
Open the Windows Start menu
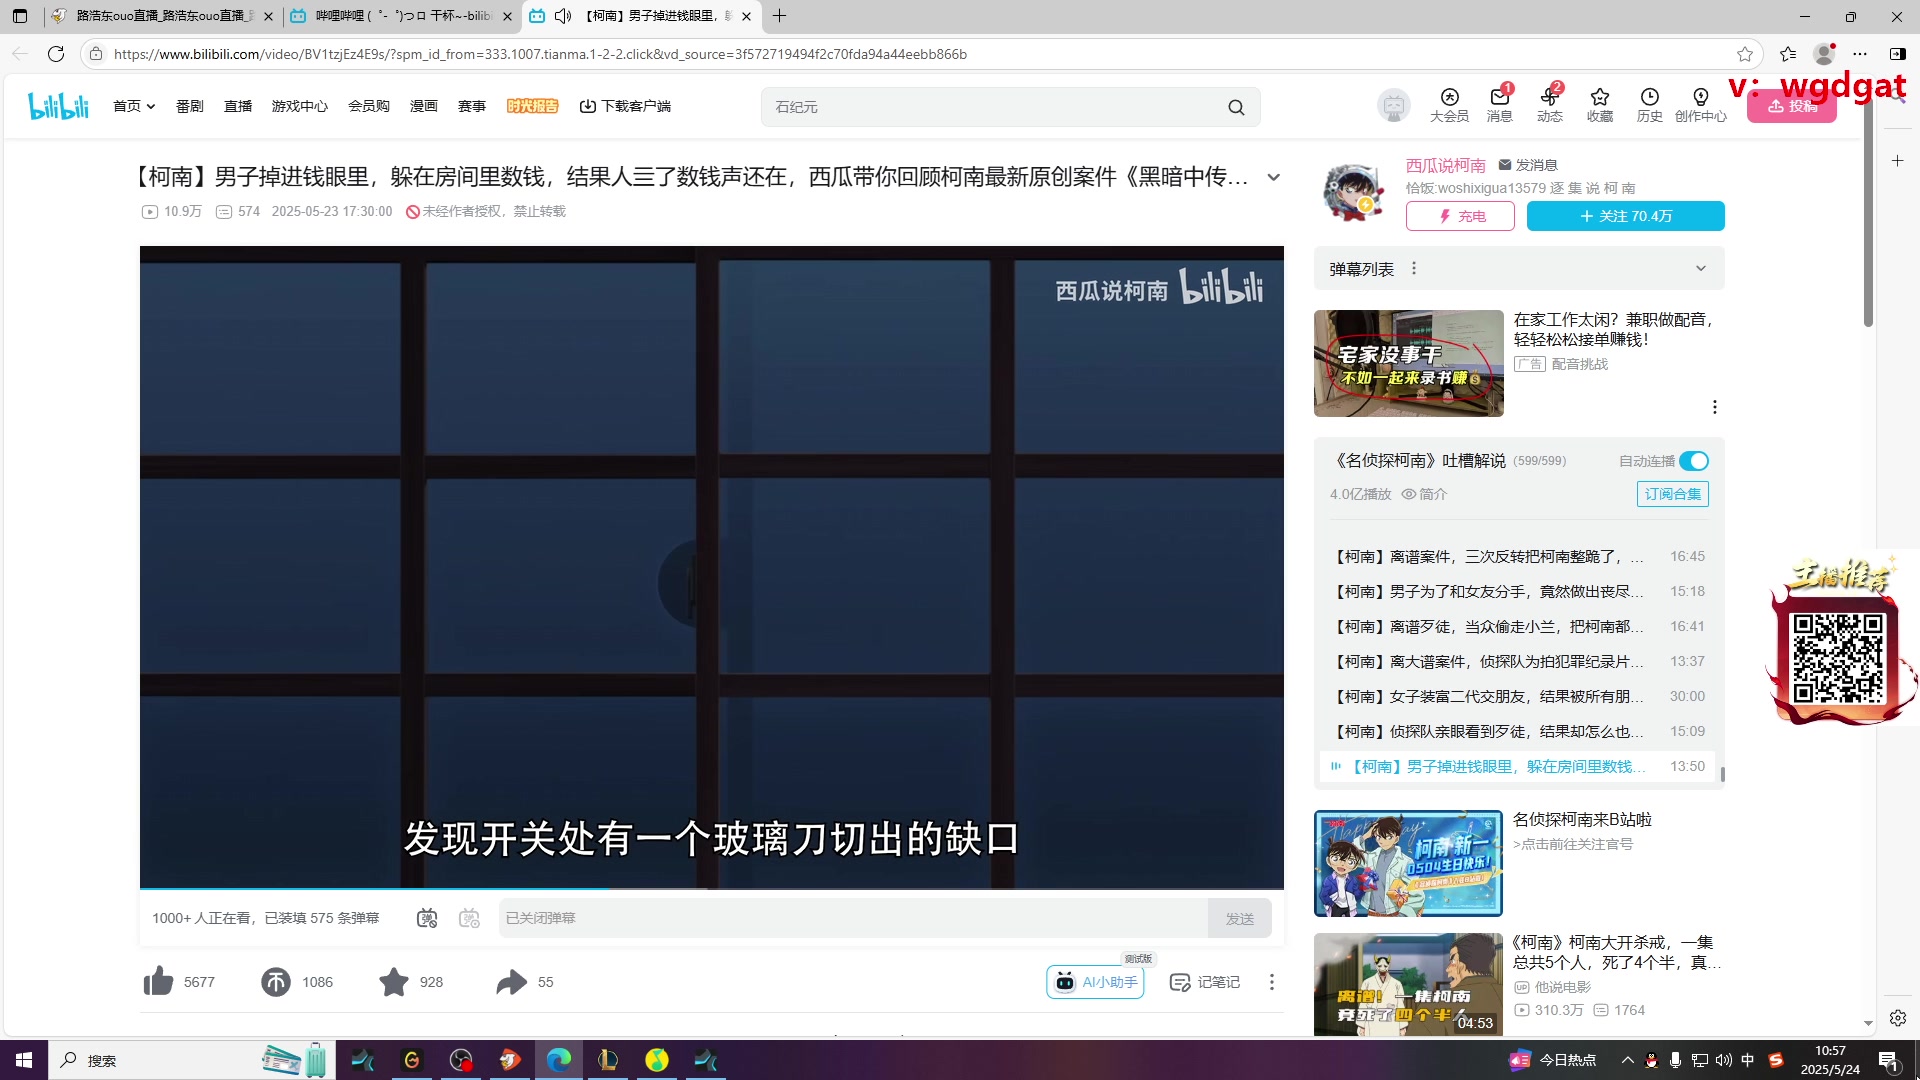[x=24, y=1060]
